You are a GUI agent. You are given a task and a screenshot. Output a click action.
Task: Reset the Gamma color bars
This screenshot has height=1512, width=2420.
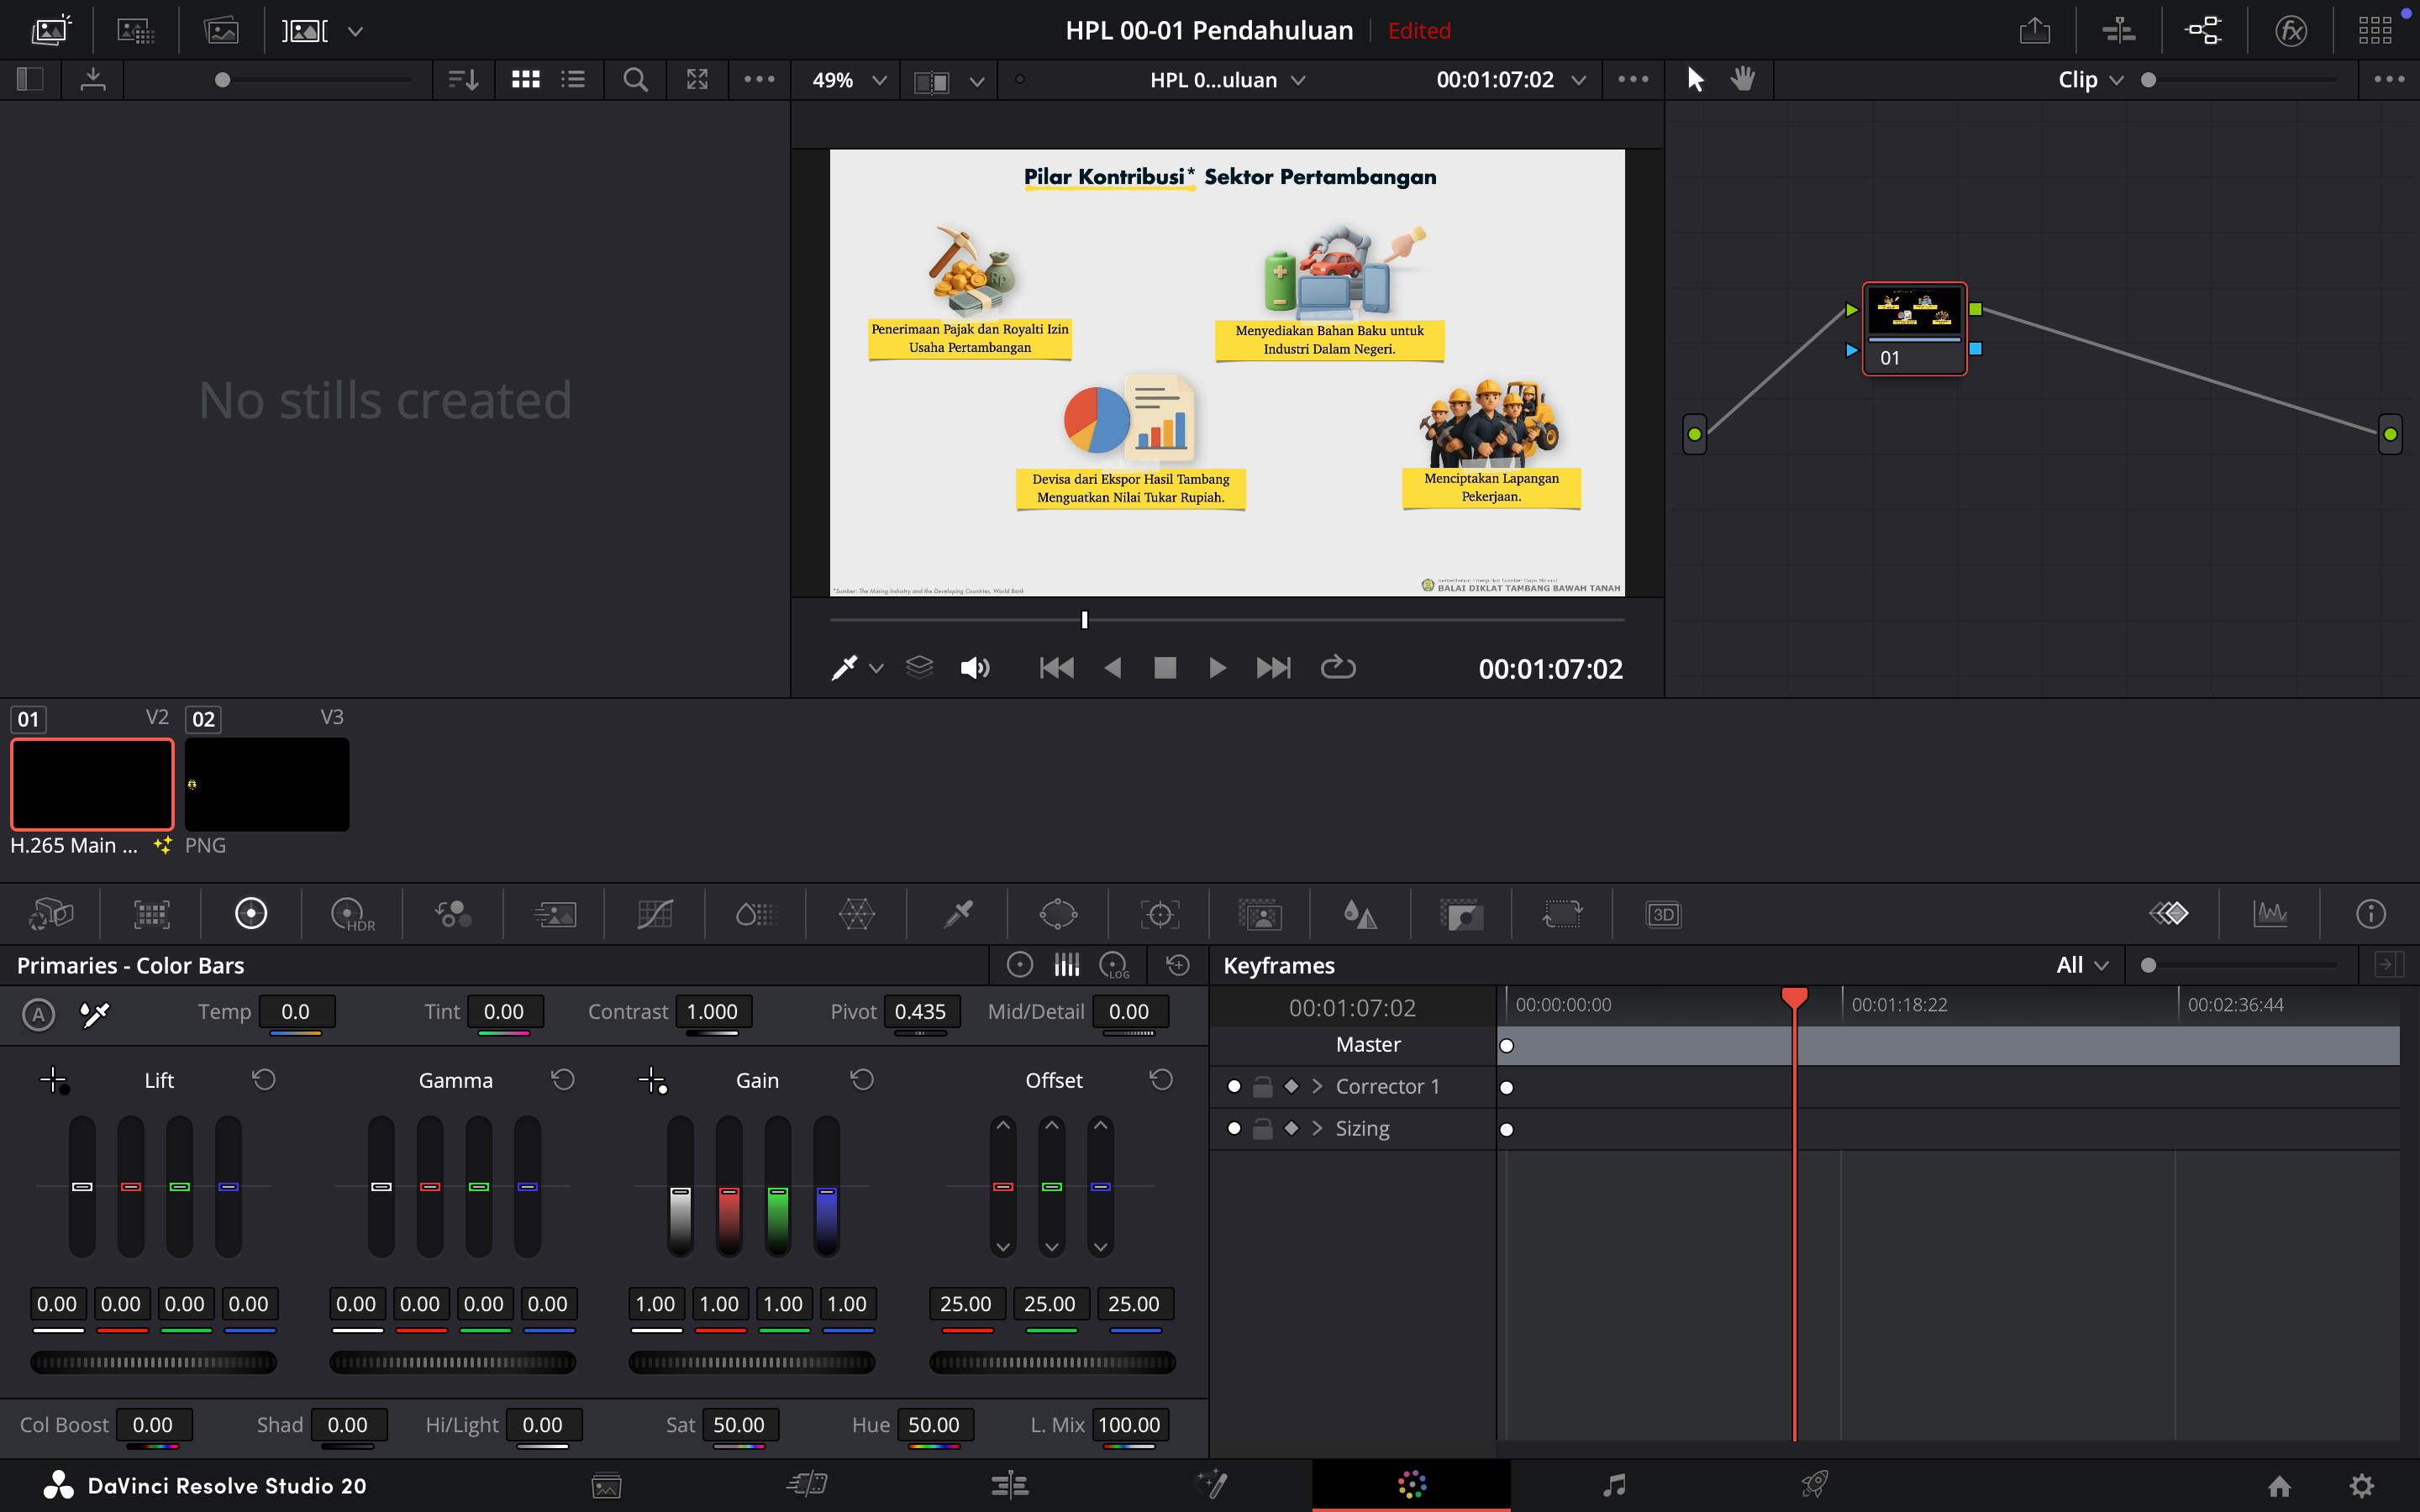coord(563,1080)
